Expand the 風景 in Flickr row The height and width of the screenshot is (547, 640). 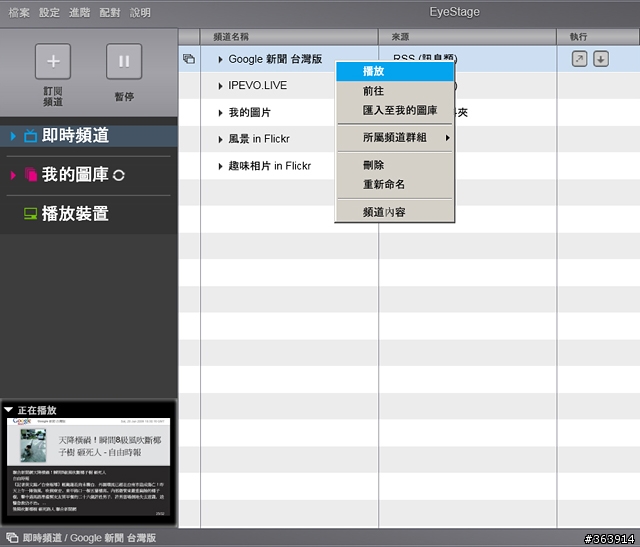pos(220,140)
